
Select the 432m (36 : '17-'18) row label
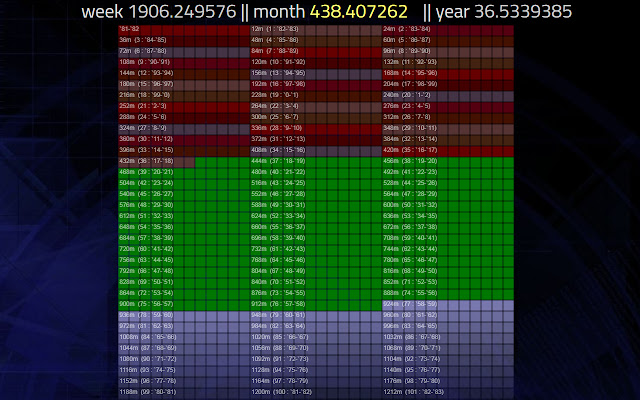(146, 161)
